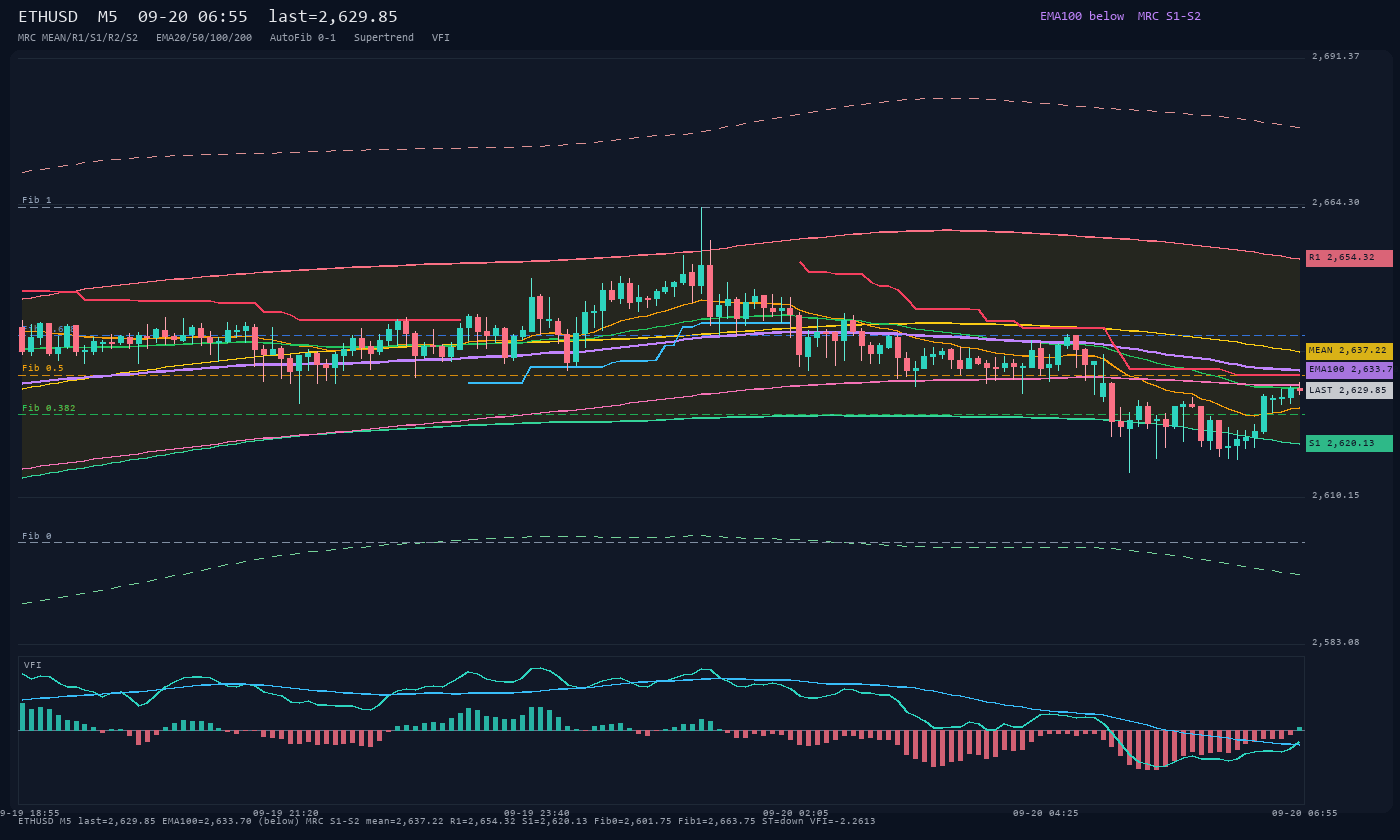
Task: Click 'Fib1=2,663.75' in the bottom status line
Action: (x=716, y=821)
